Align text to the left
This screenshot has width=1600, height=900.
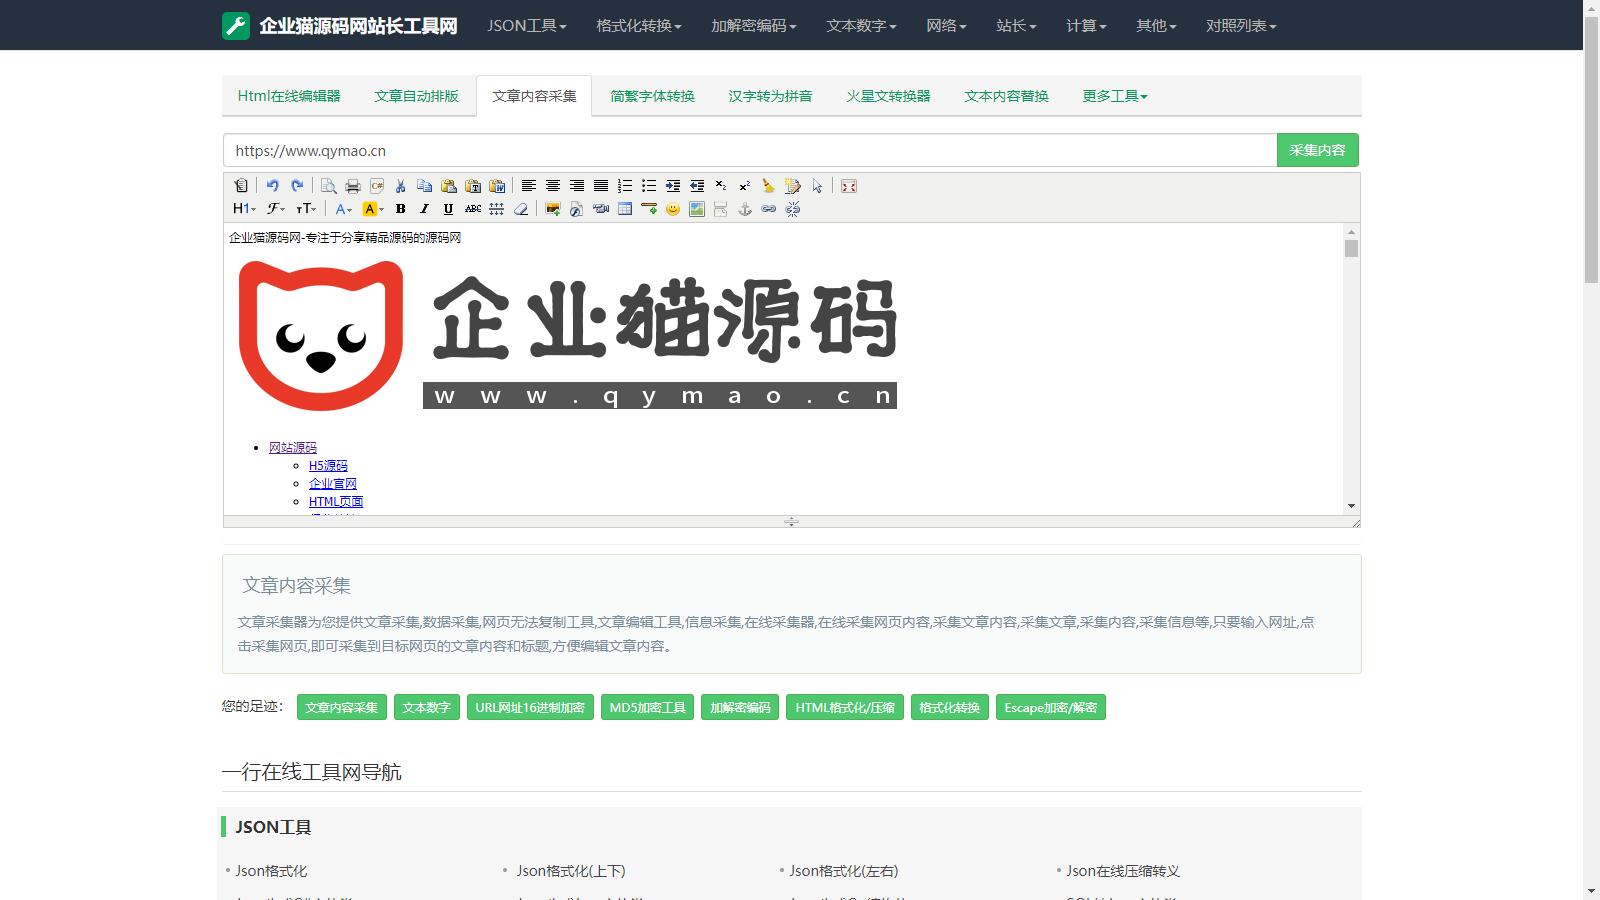528,186
